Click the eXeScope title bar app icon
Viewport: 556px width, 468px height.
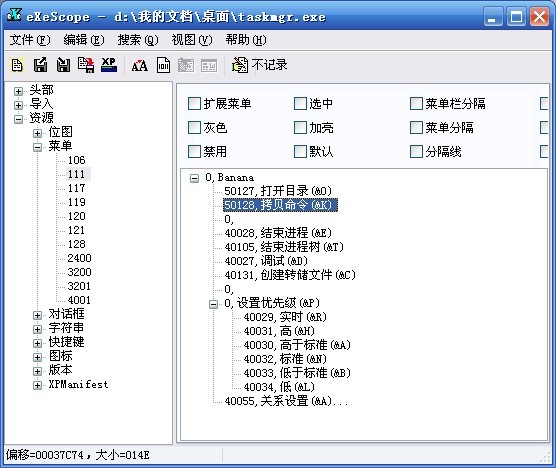pos(14,15)
